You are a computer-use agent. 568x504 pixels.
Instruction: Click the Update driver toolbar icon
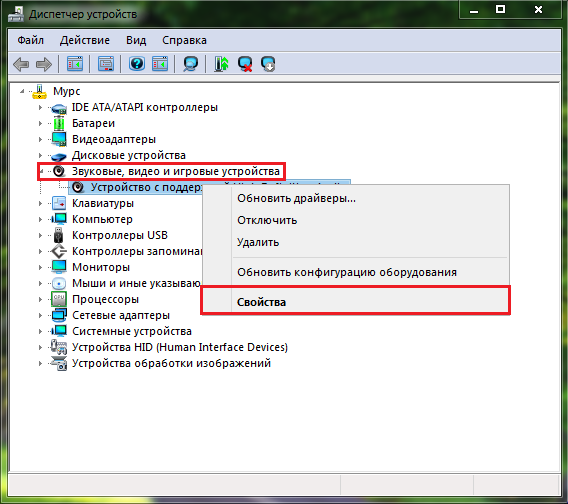221,64
